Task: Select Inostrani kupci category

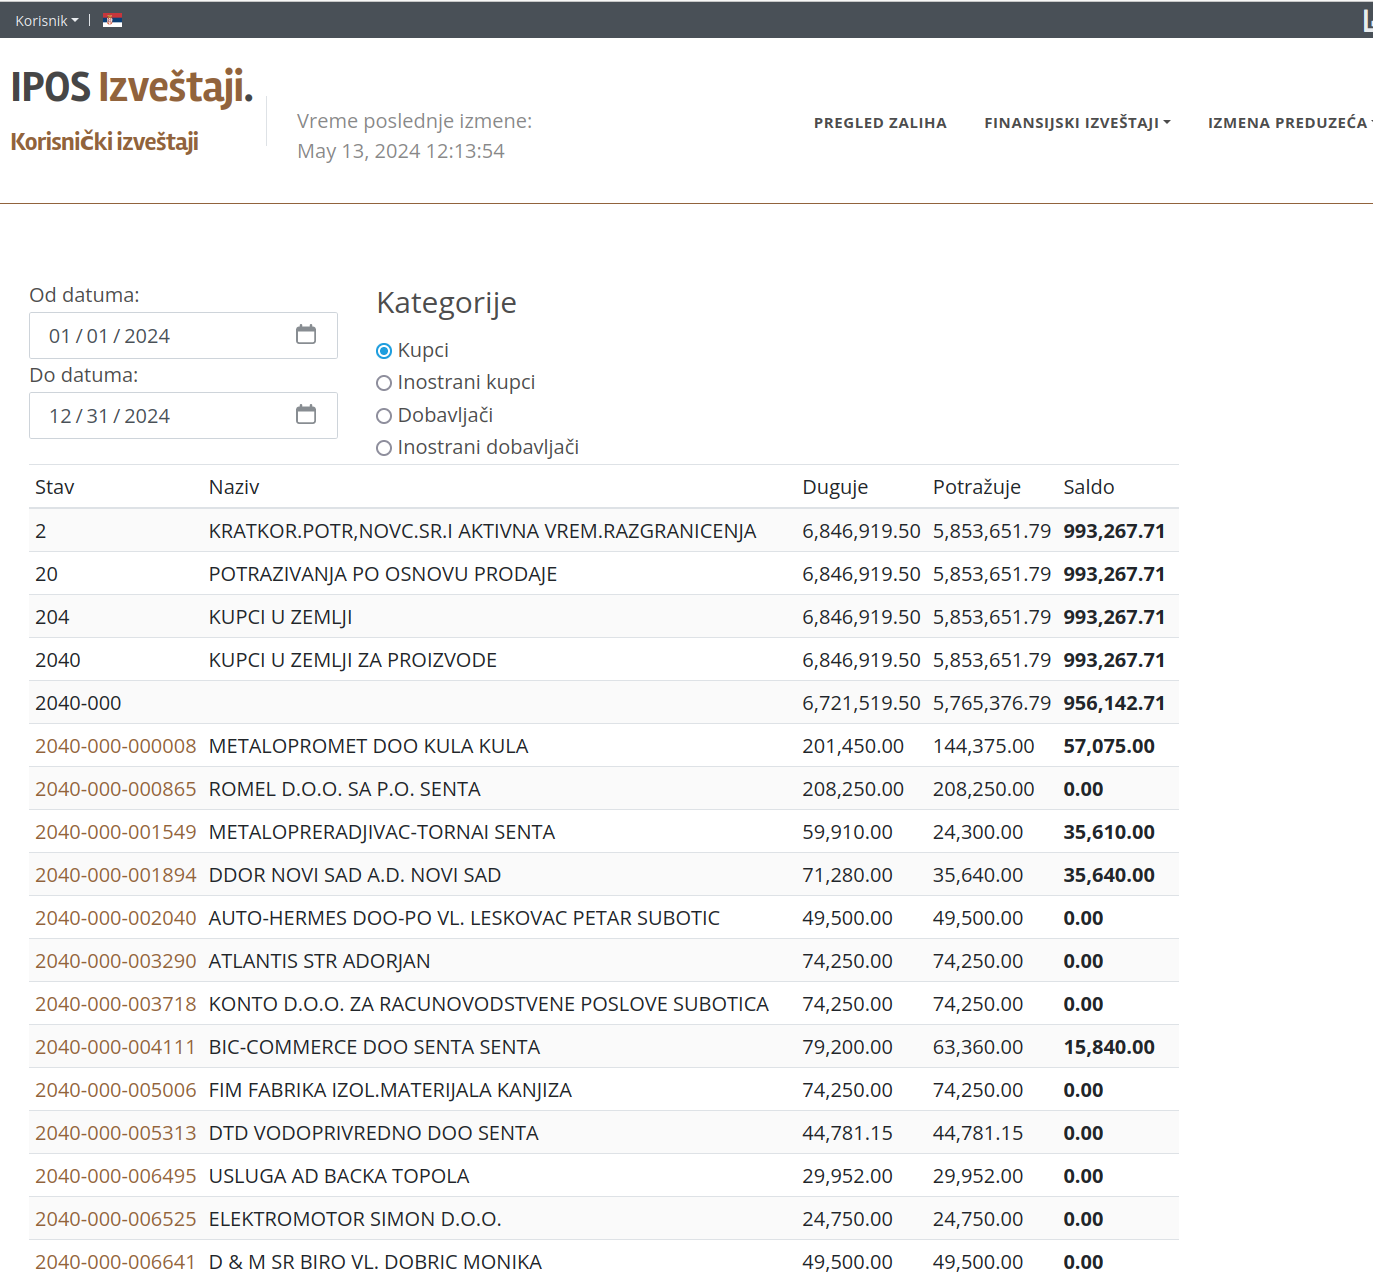Action: tap(384, 383)
